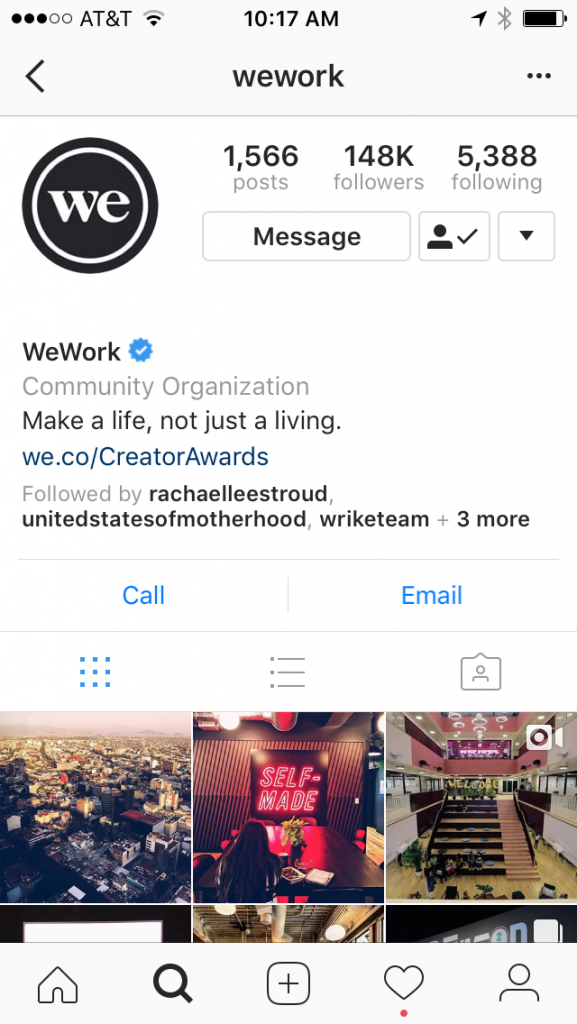The width and height of the screenshot is (577, 1024).
Task: Open the we.co/CreatorAwards link
Action: click(x=145, y=456)
